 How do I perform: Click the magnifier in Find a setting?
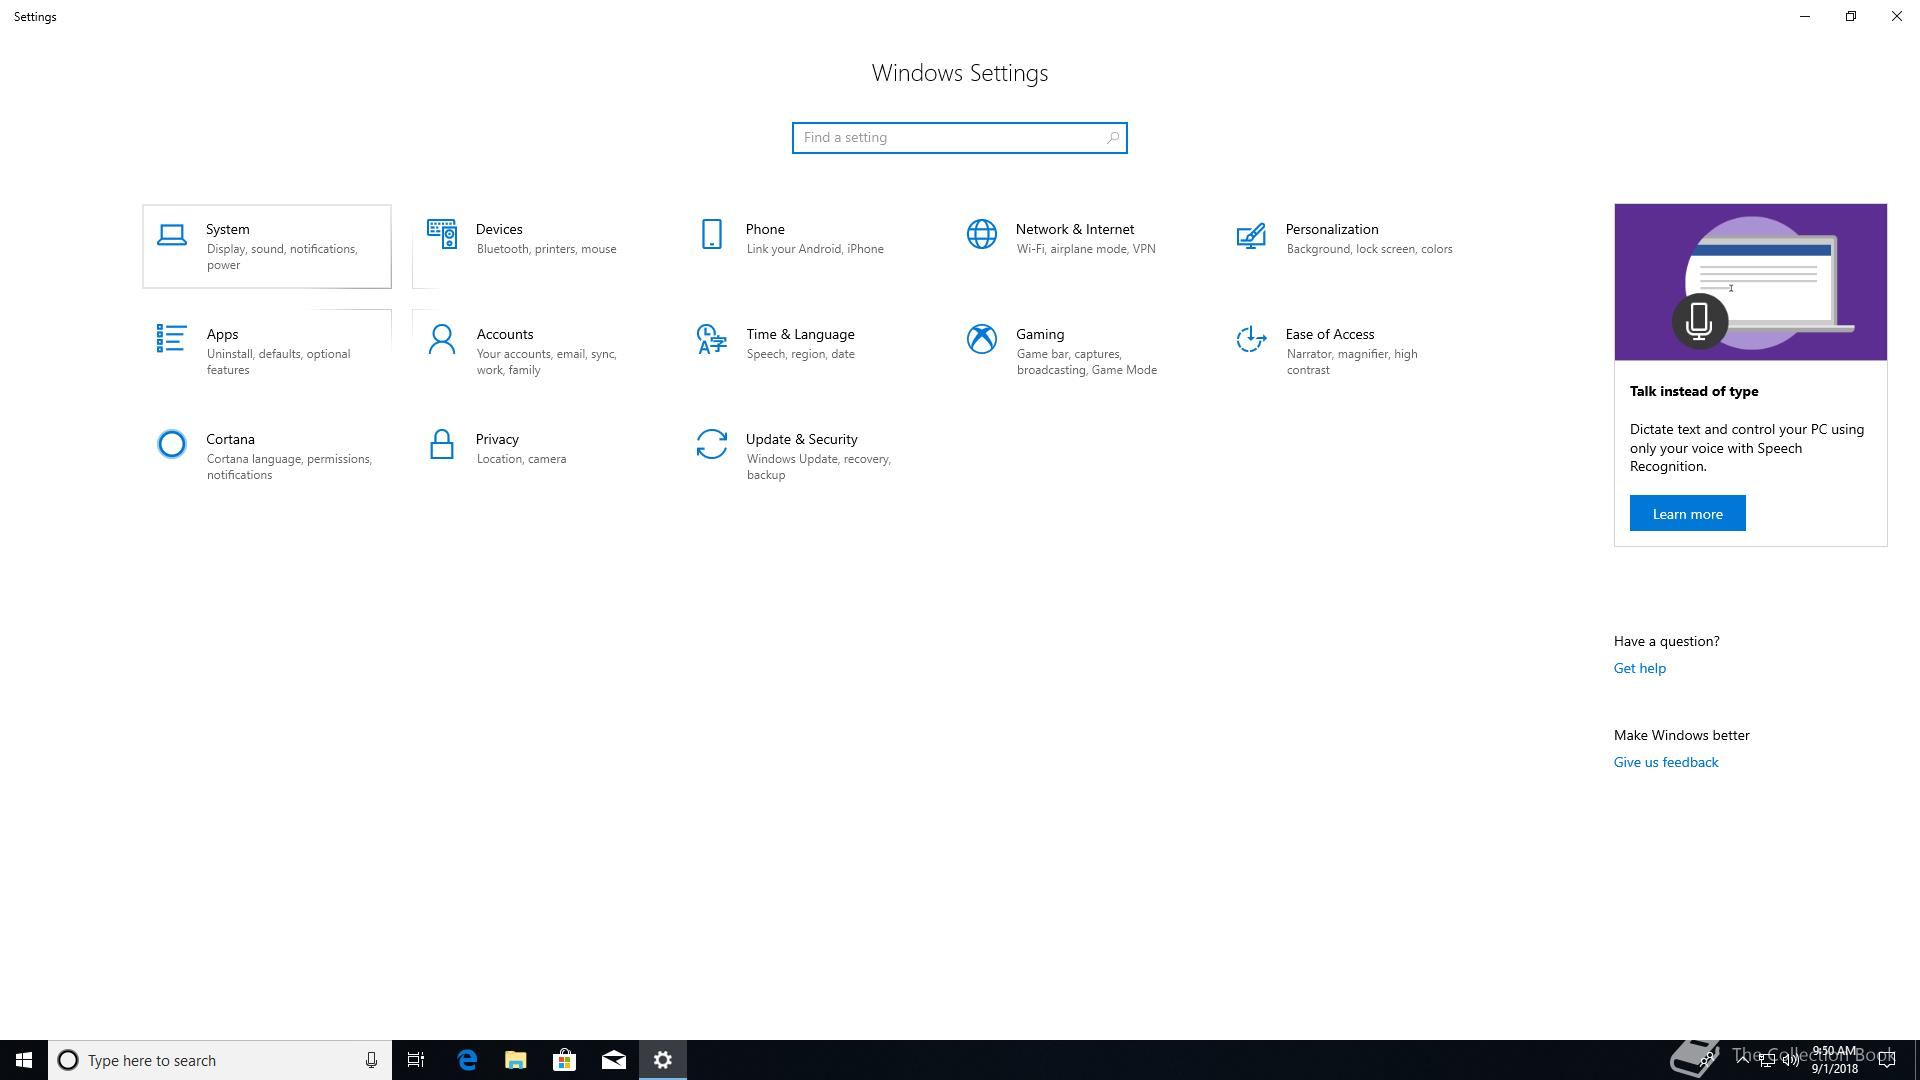(1112, 138)
